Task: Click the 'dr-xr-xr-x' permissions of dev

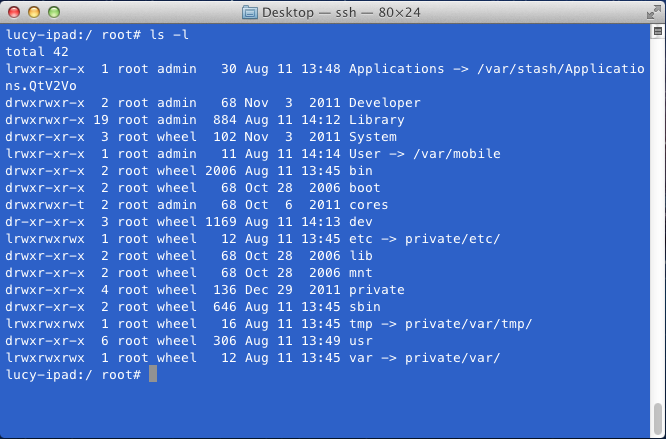Action: click(x=45, y=222)
